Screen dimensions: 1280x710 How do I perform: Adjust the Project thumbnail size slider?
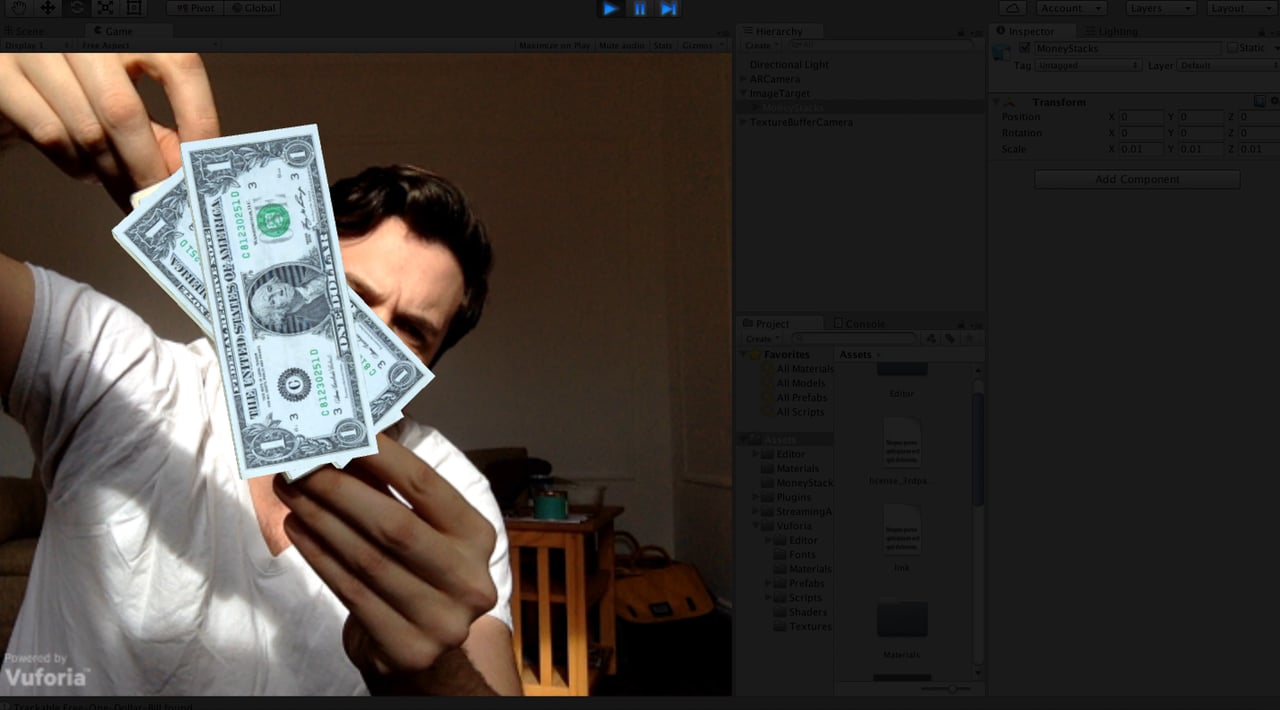pos(951,688)
